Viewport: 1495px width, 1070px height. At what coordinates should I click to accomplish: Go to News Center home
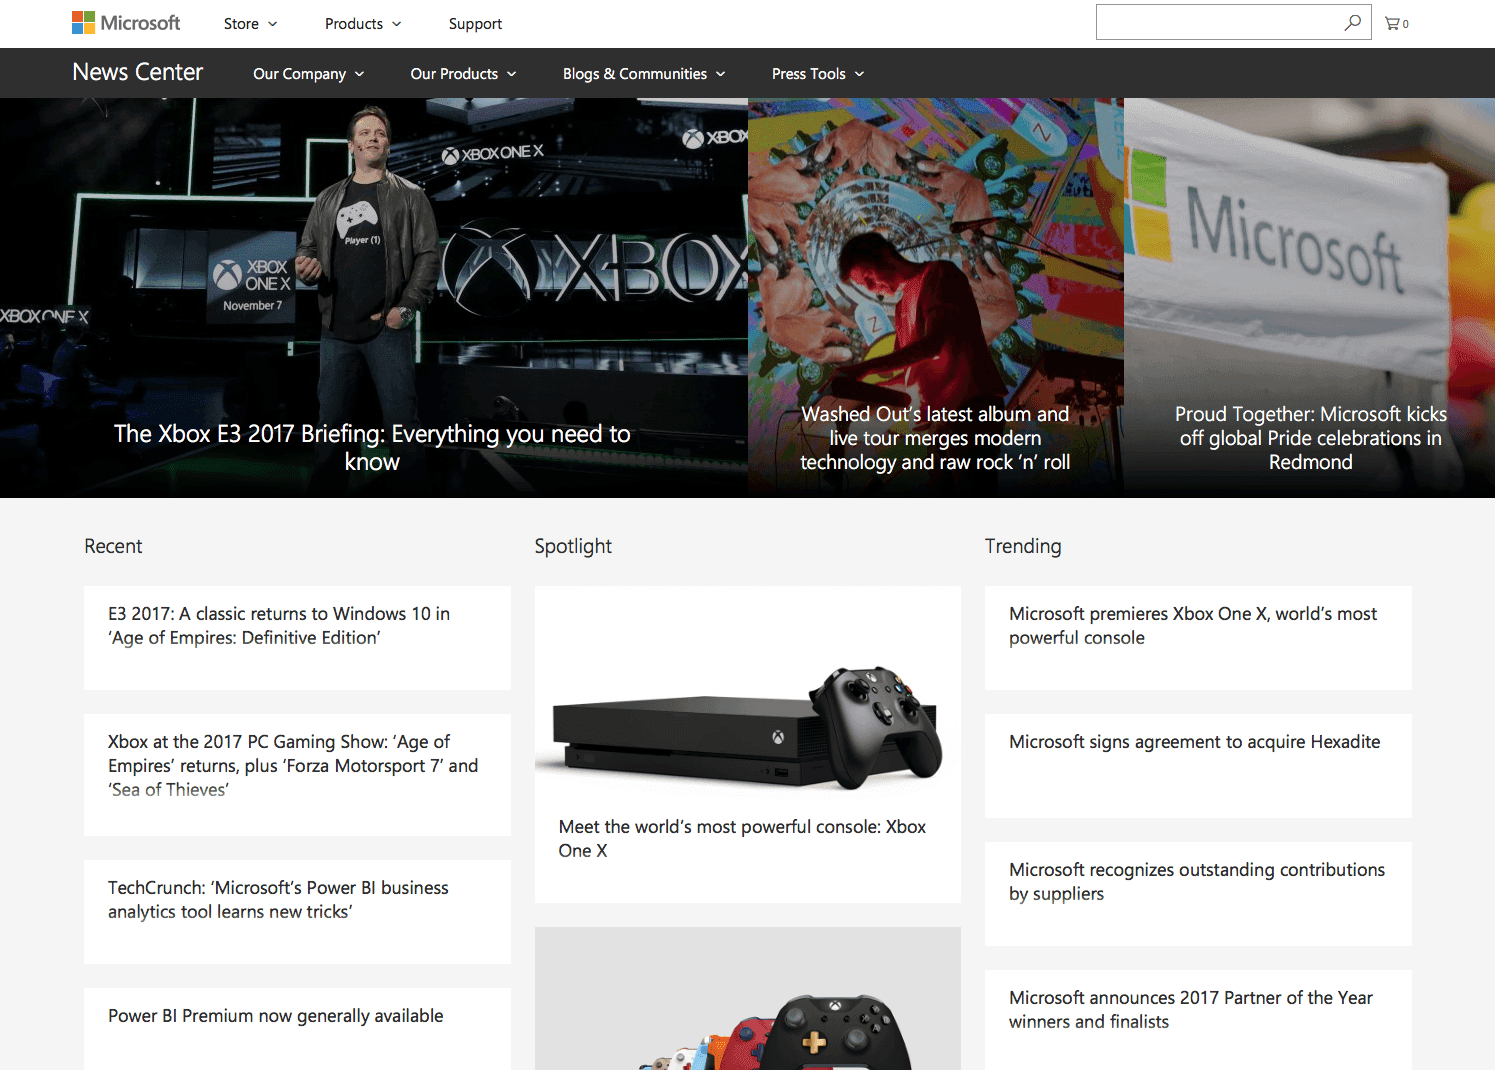(138, 73)
